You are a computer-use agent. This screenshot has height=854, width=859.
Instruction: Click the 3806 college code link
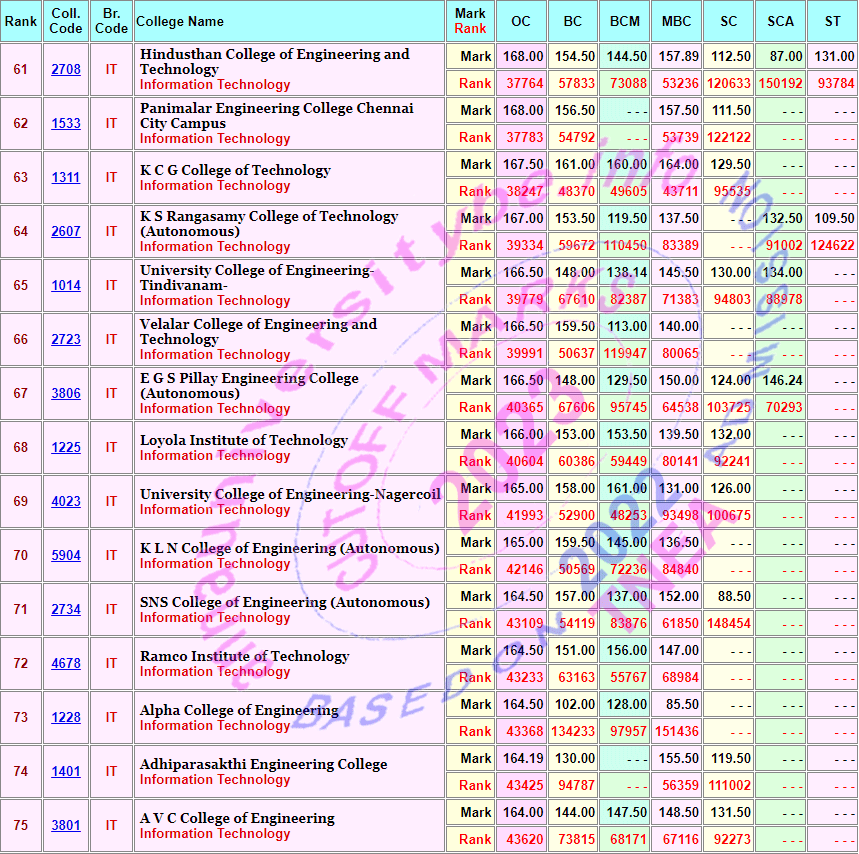(x=66, y=394)
